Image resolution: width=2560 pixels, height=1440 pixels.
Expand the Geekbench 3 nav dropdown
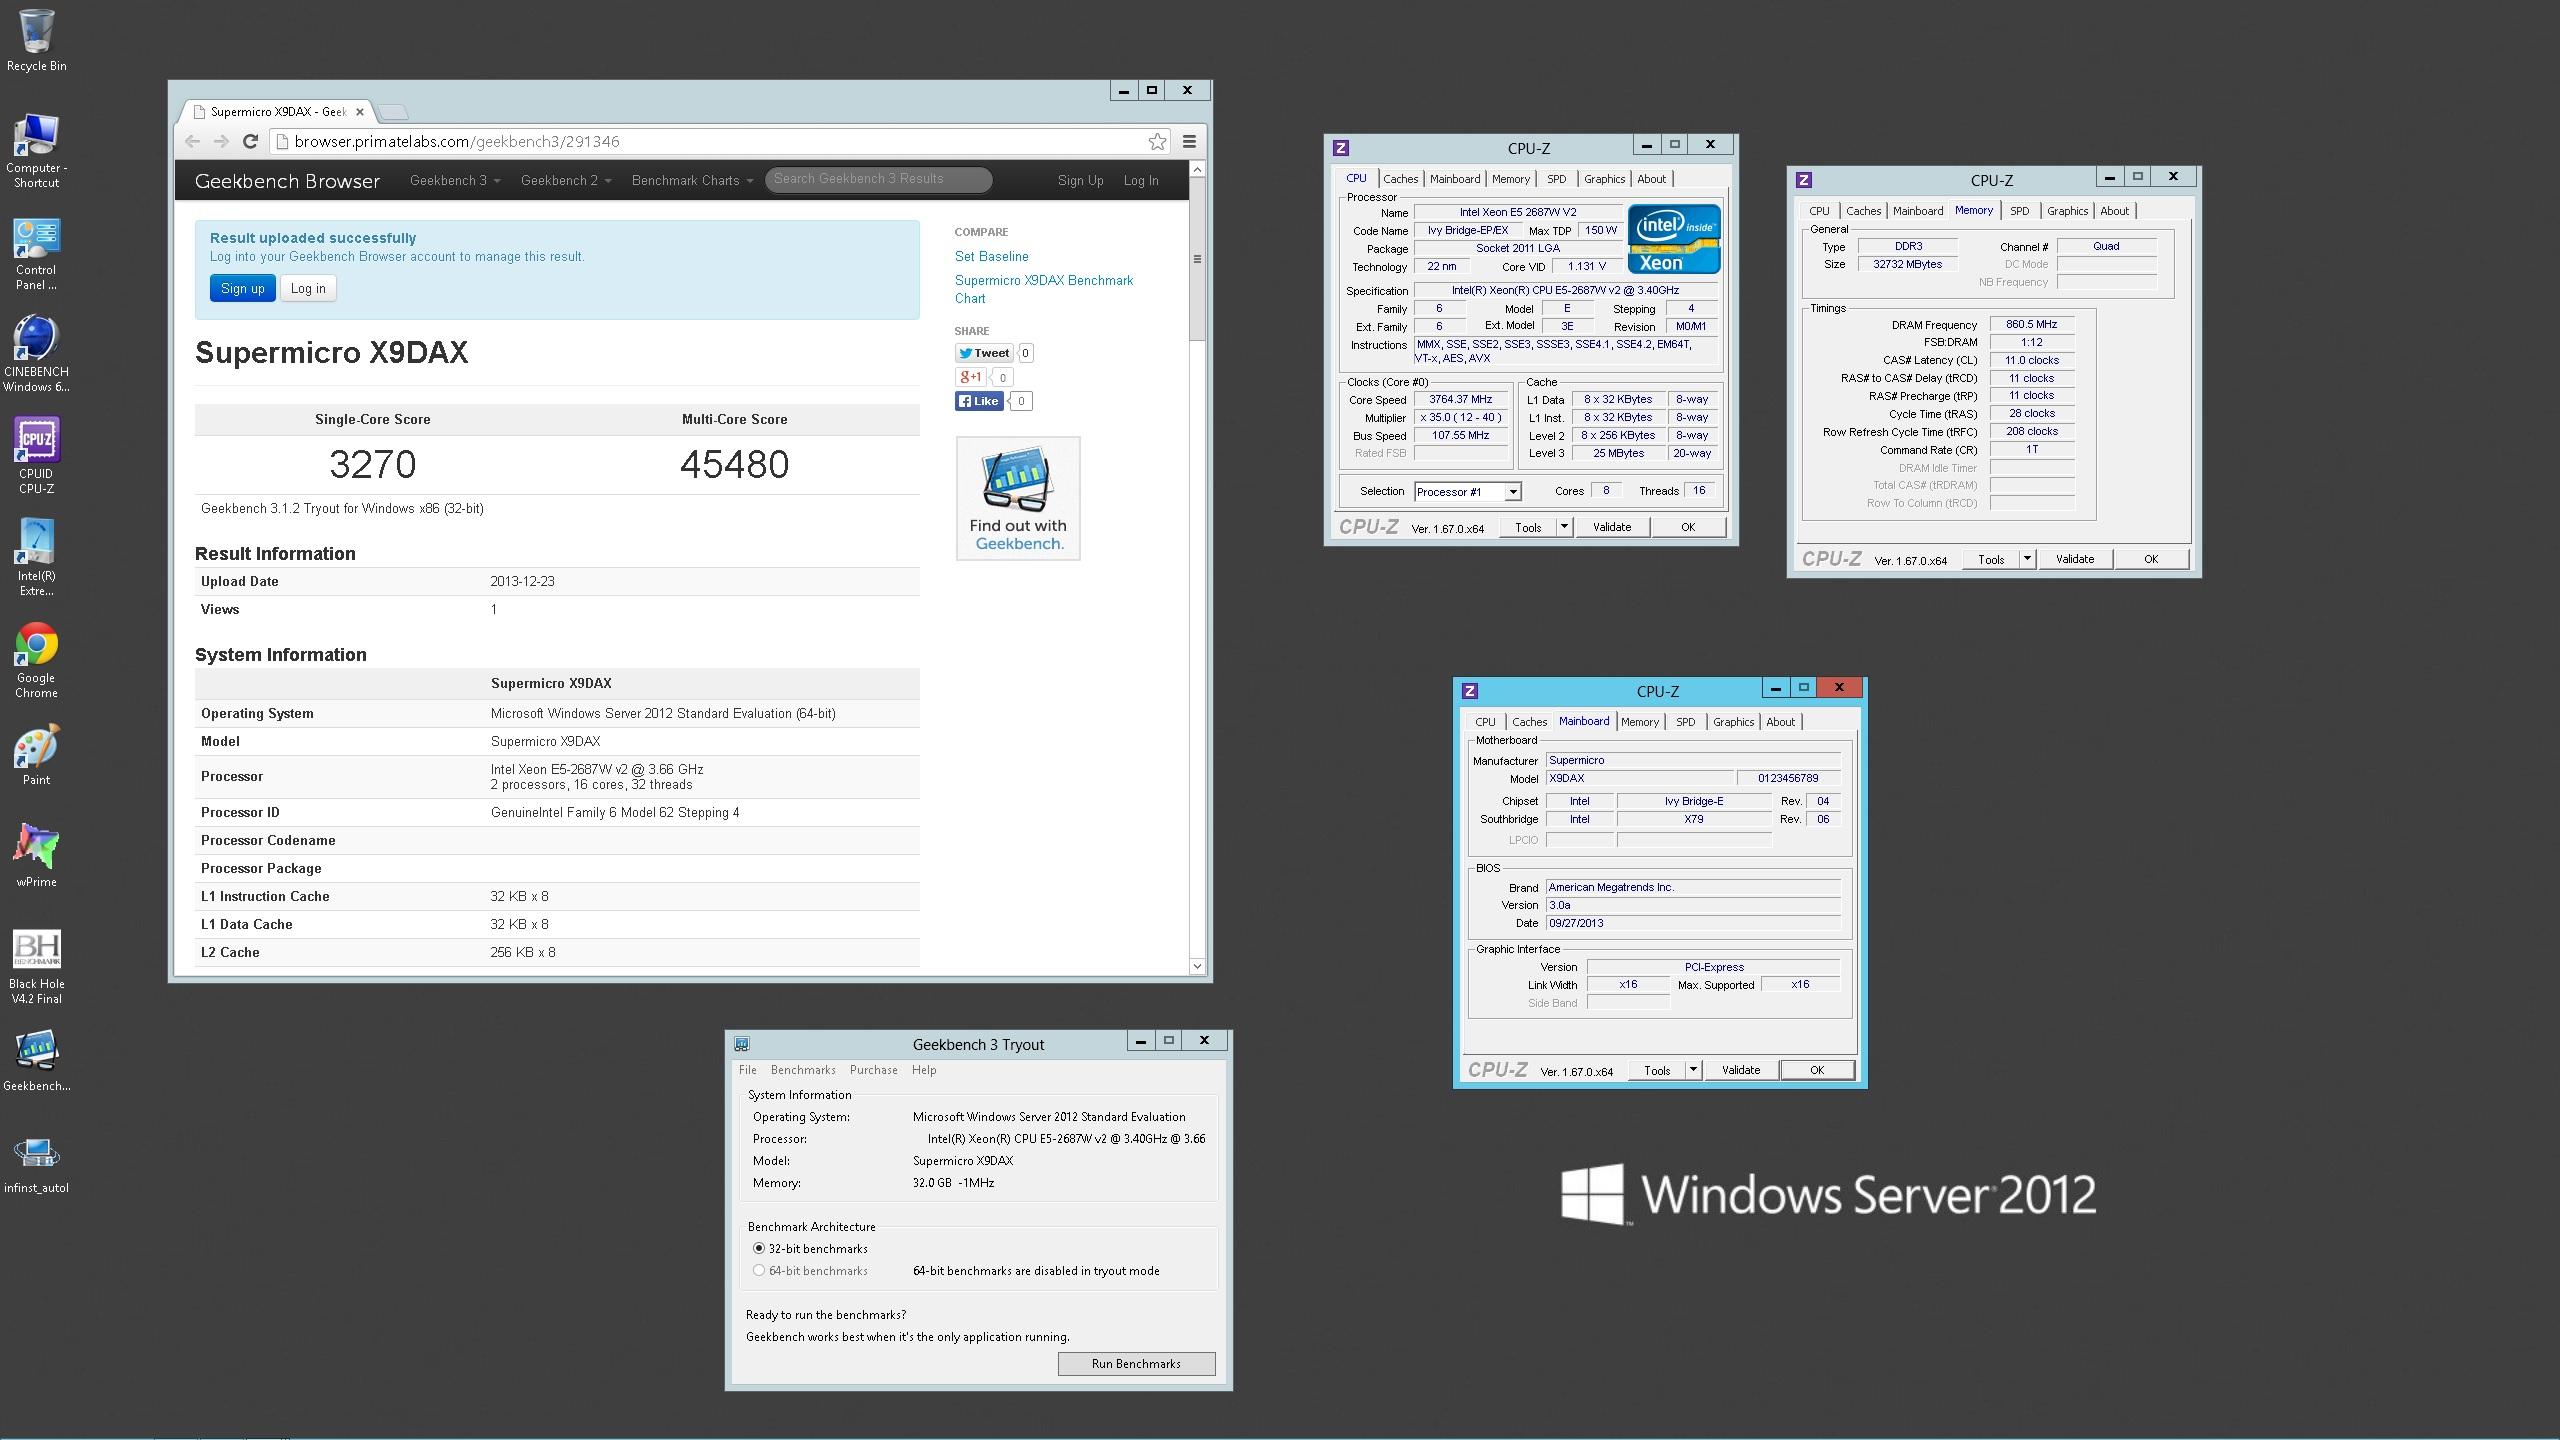[455, 181]
